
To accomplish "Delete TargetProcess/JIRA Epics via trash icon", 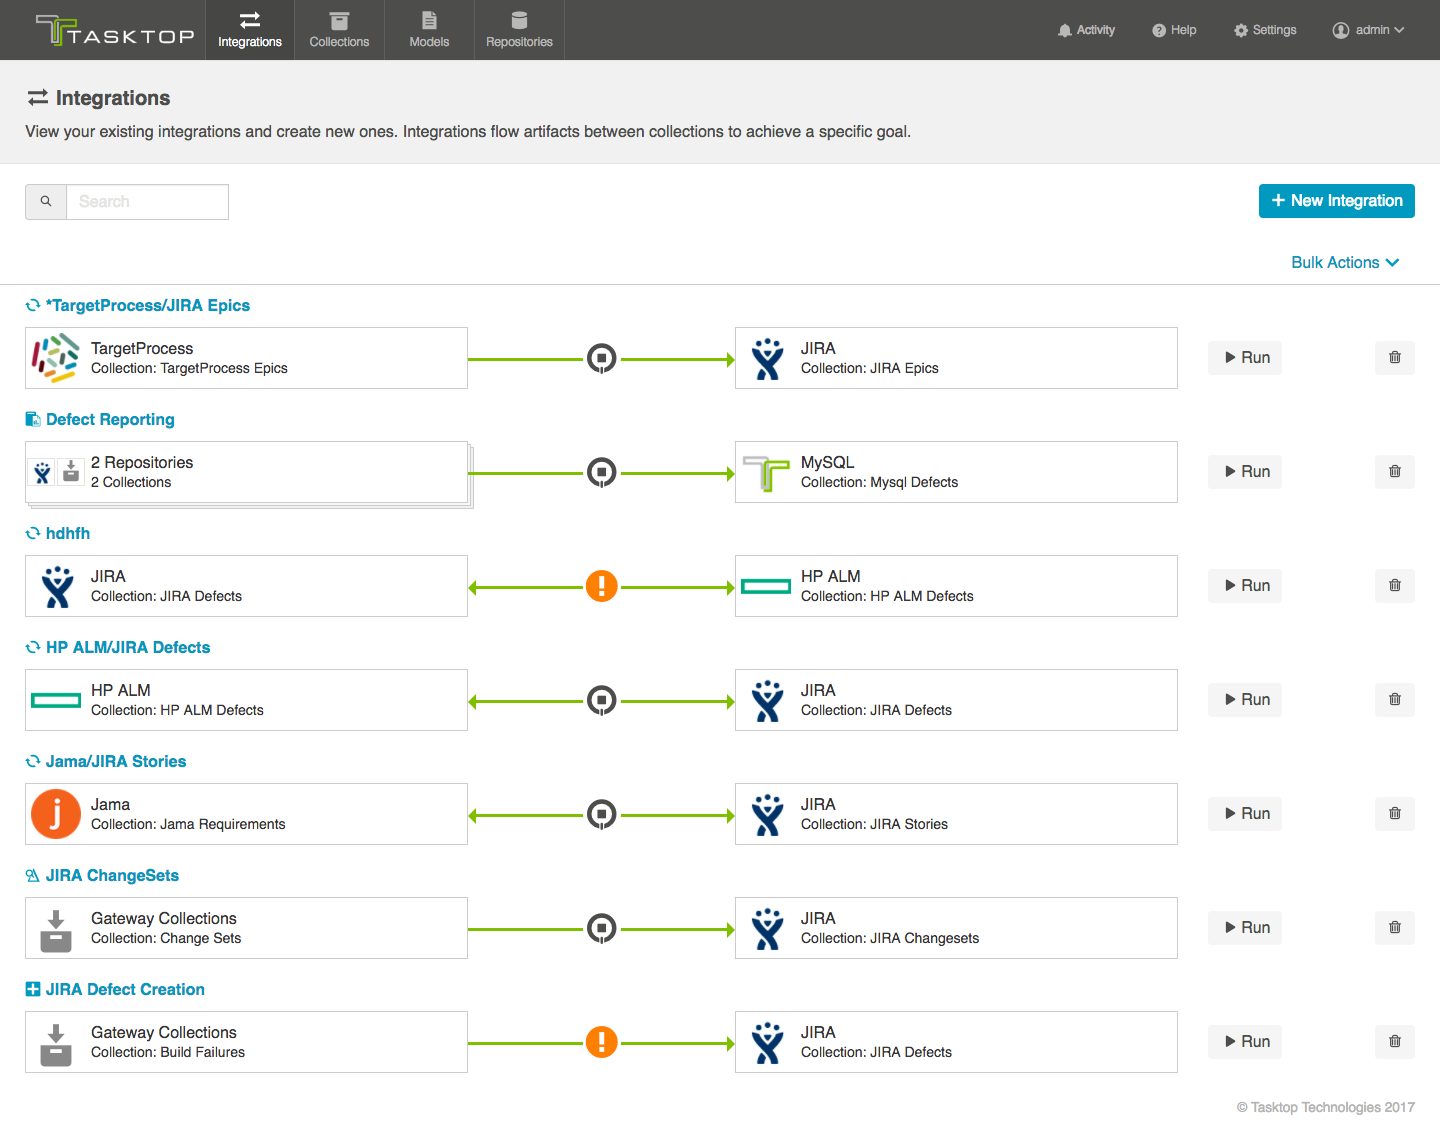I will click(1395, 358).
